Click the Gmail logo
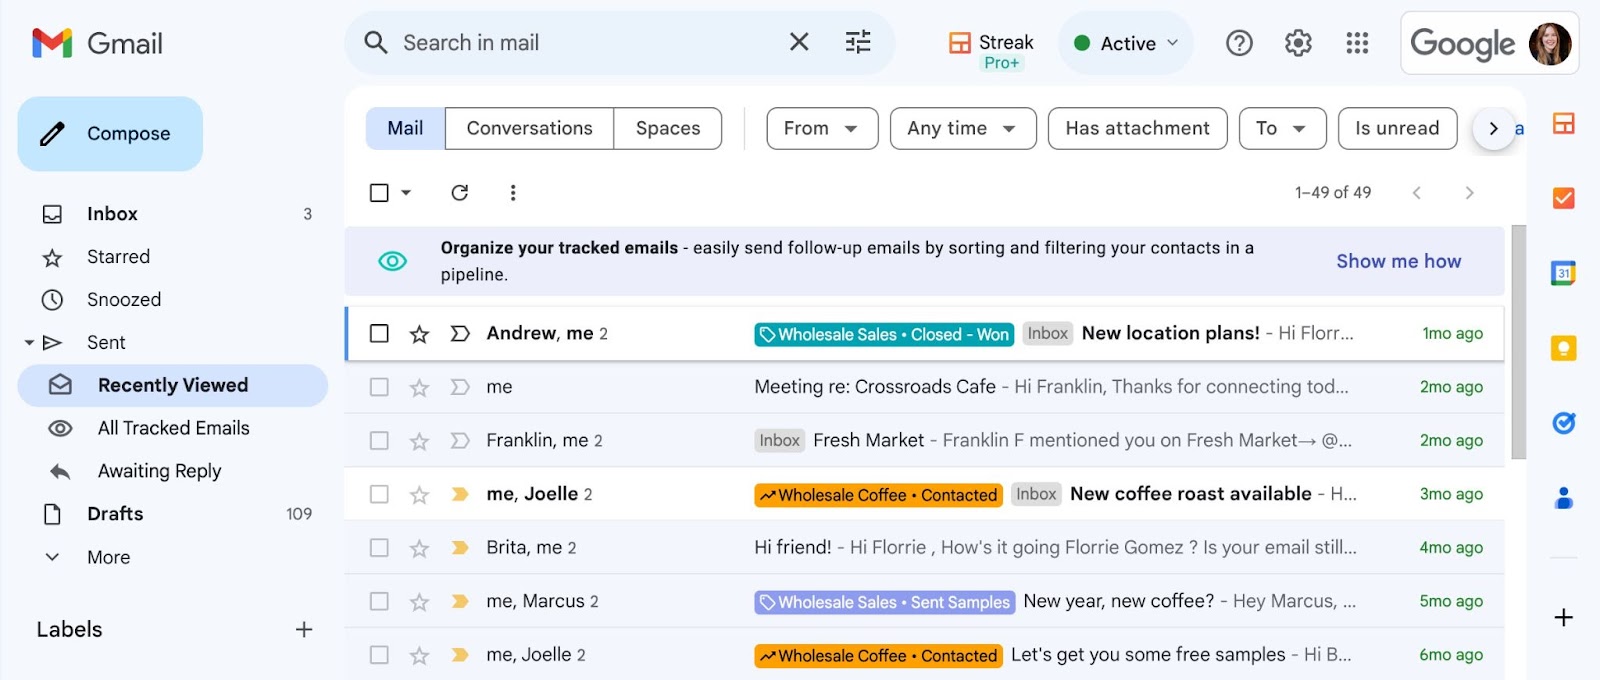The width and height of the screenshot is (1600, 680). tap(97, 43)
